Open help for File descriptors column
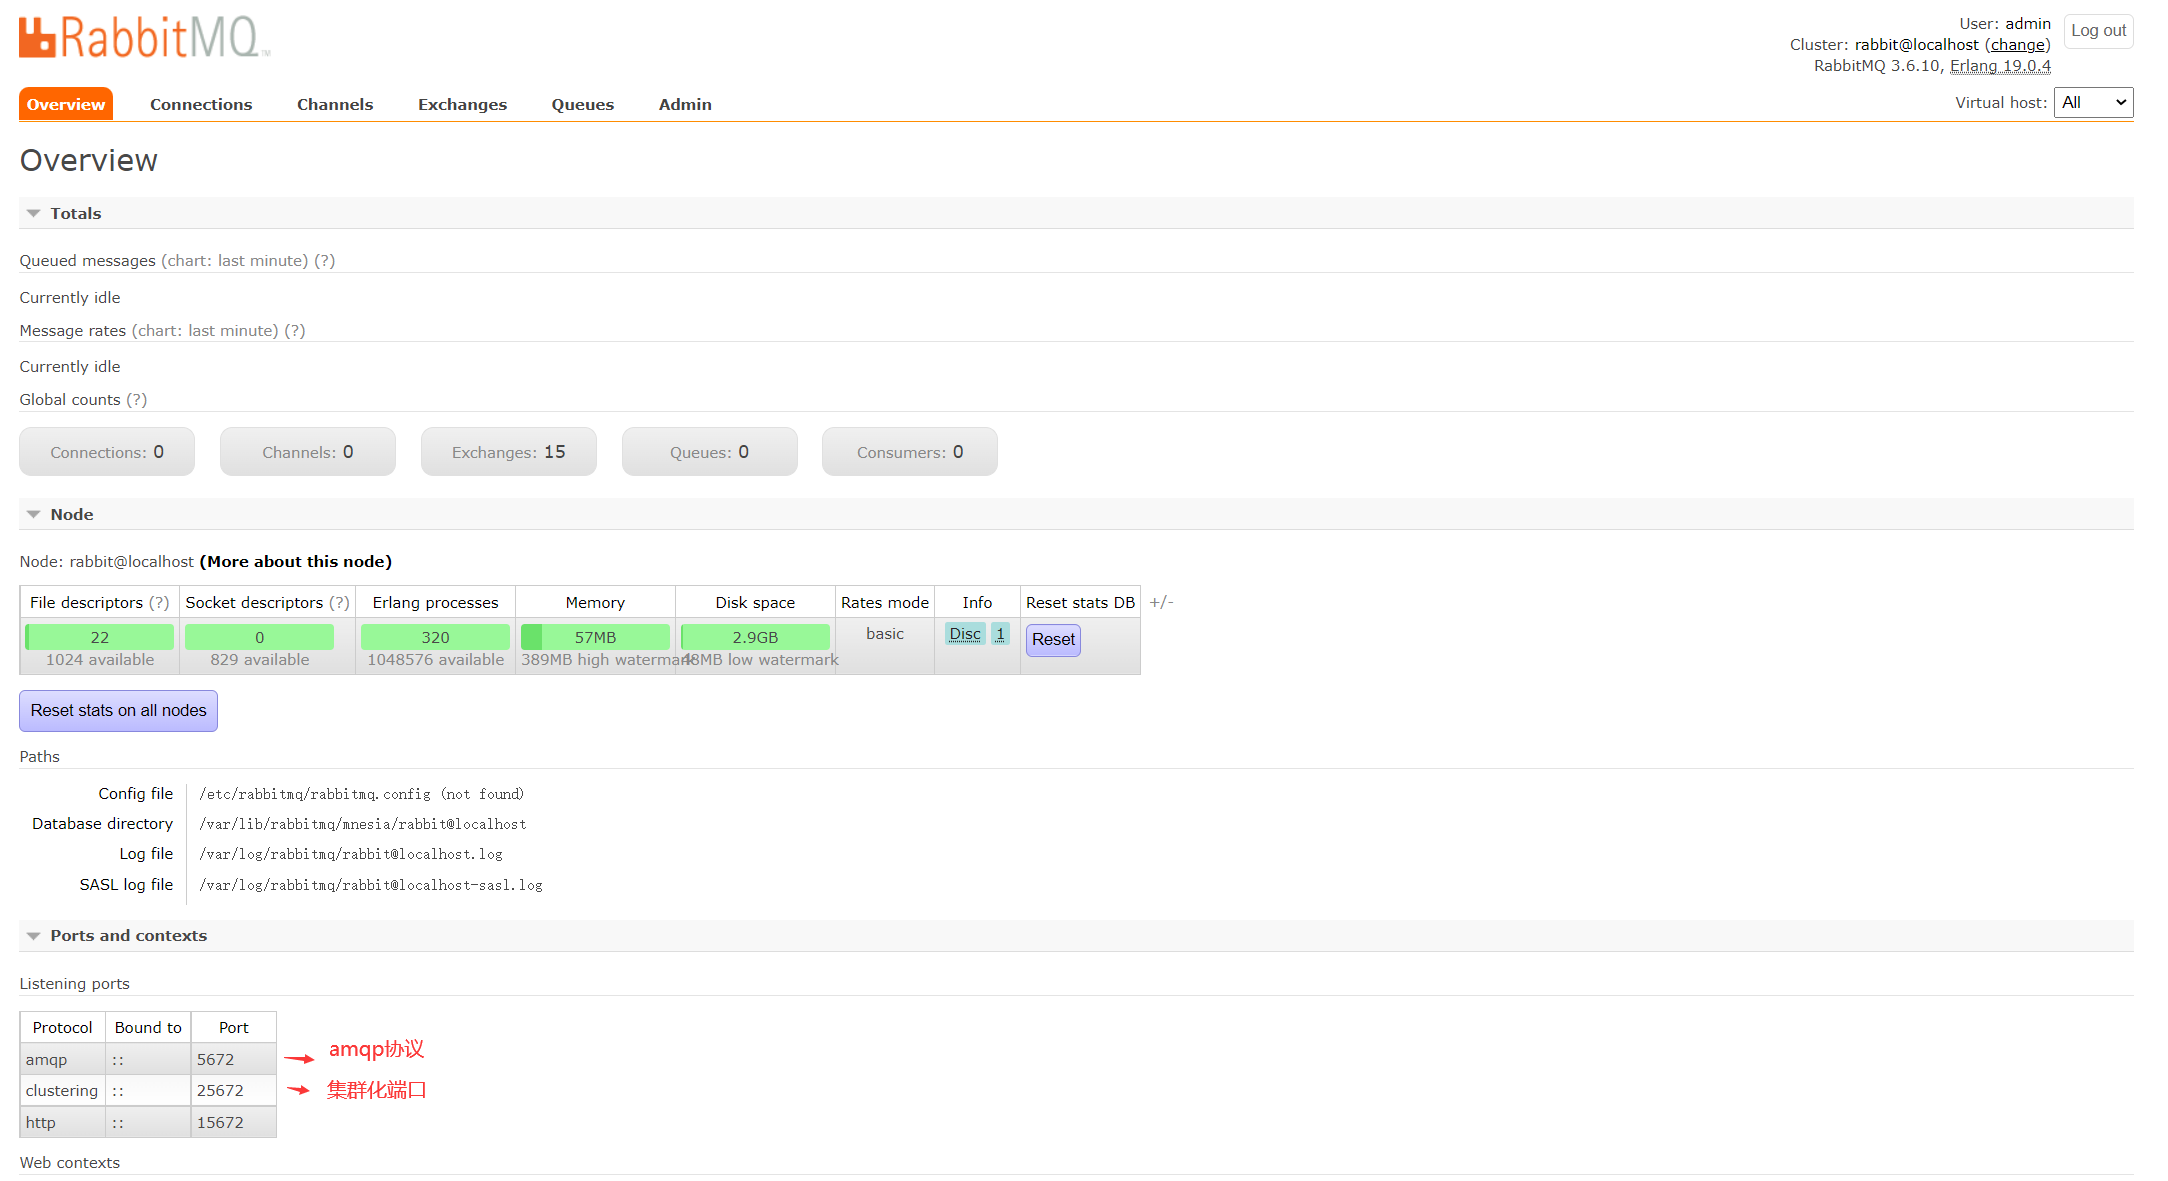The image size is (2168, 1181). pyautogui.click(x=159, y=603)
